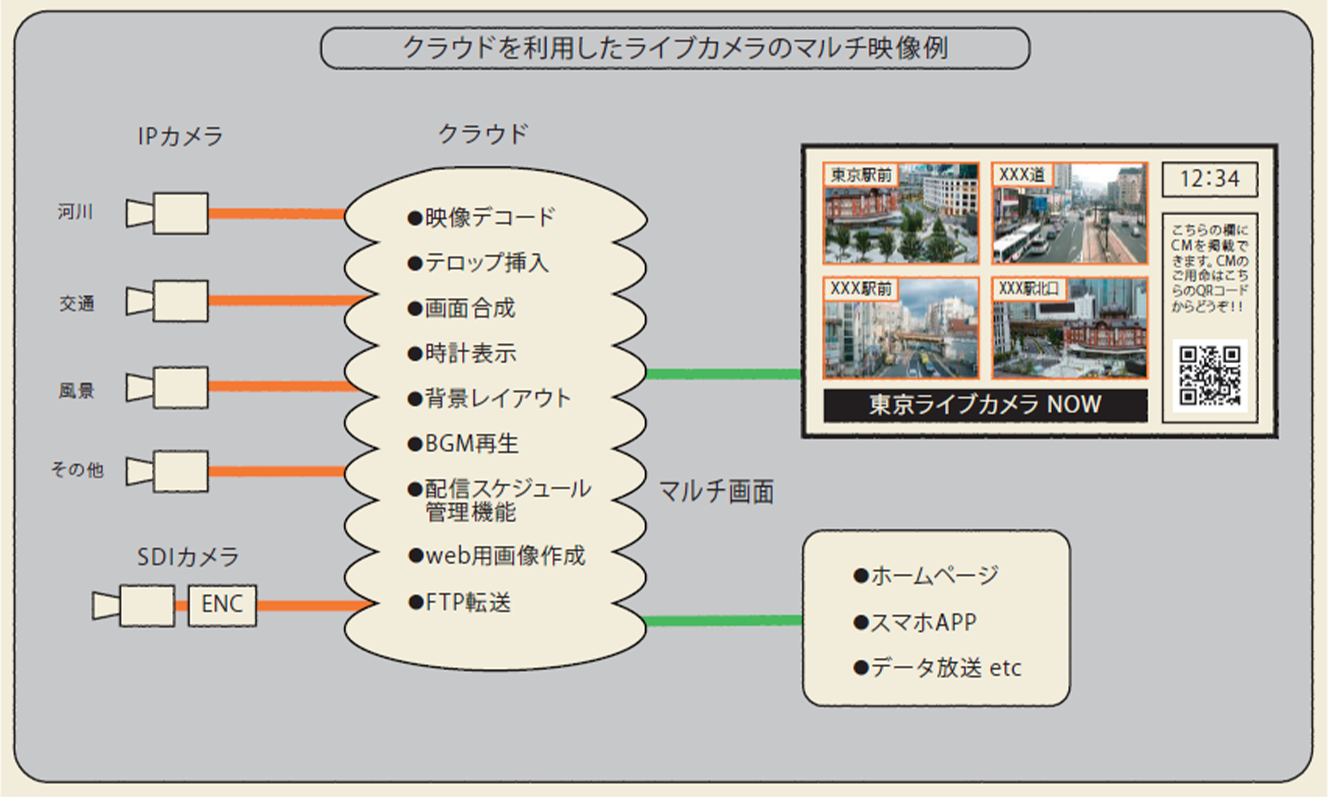Click the データ放送 etc item
Image resolution: width=1329 pixels, height=797 pixels.
pos(937,667)
